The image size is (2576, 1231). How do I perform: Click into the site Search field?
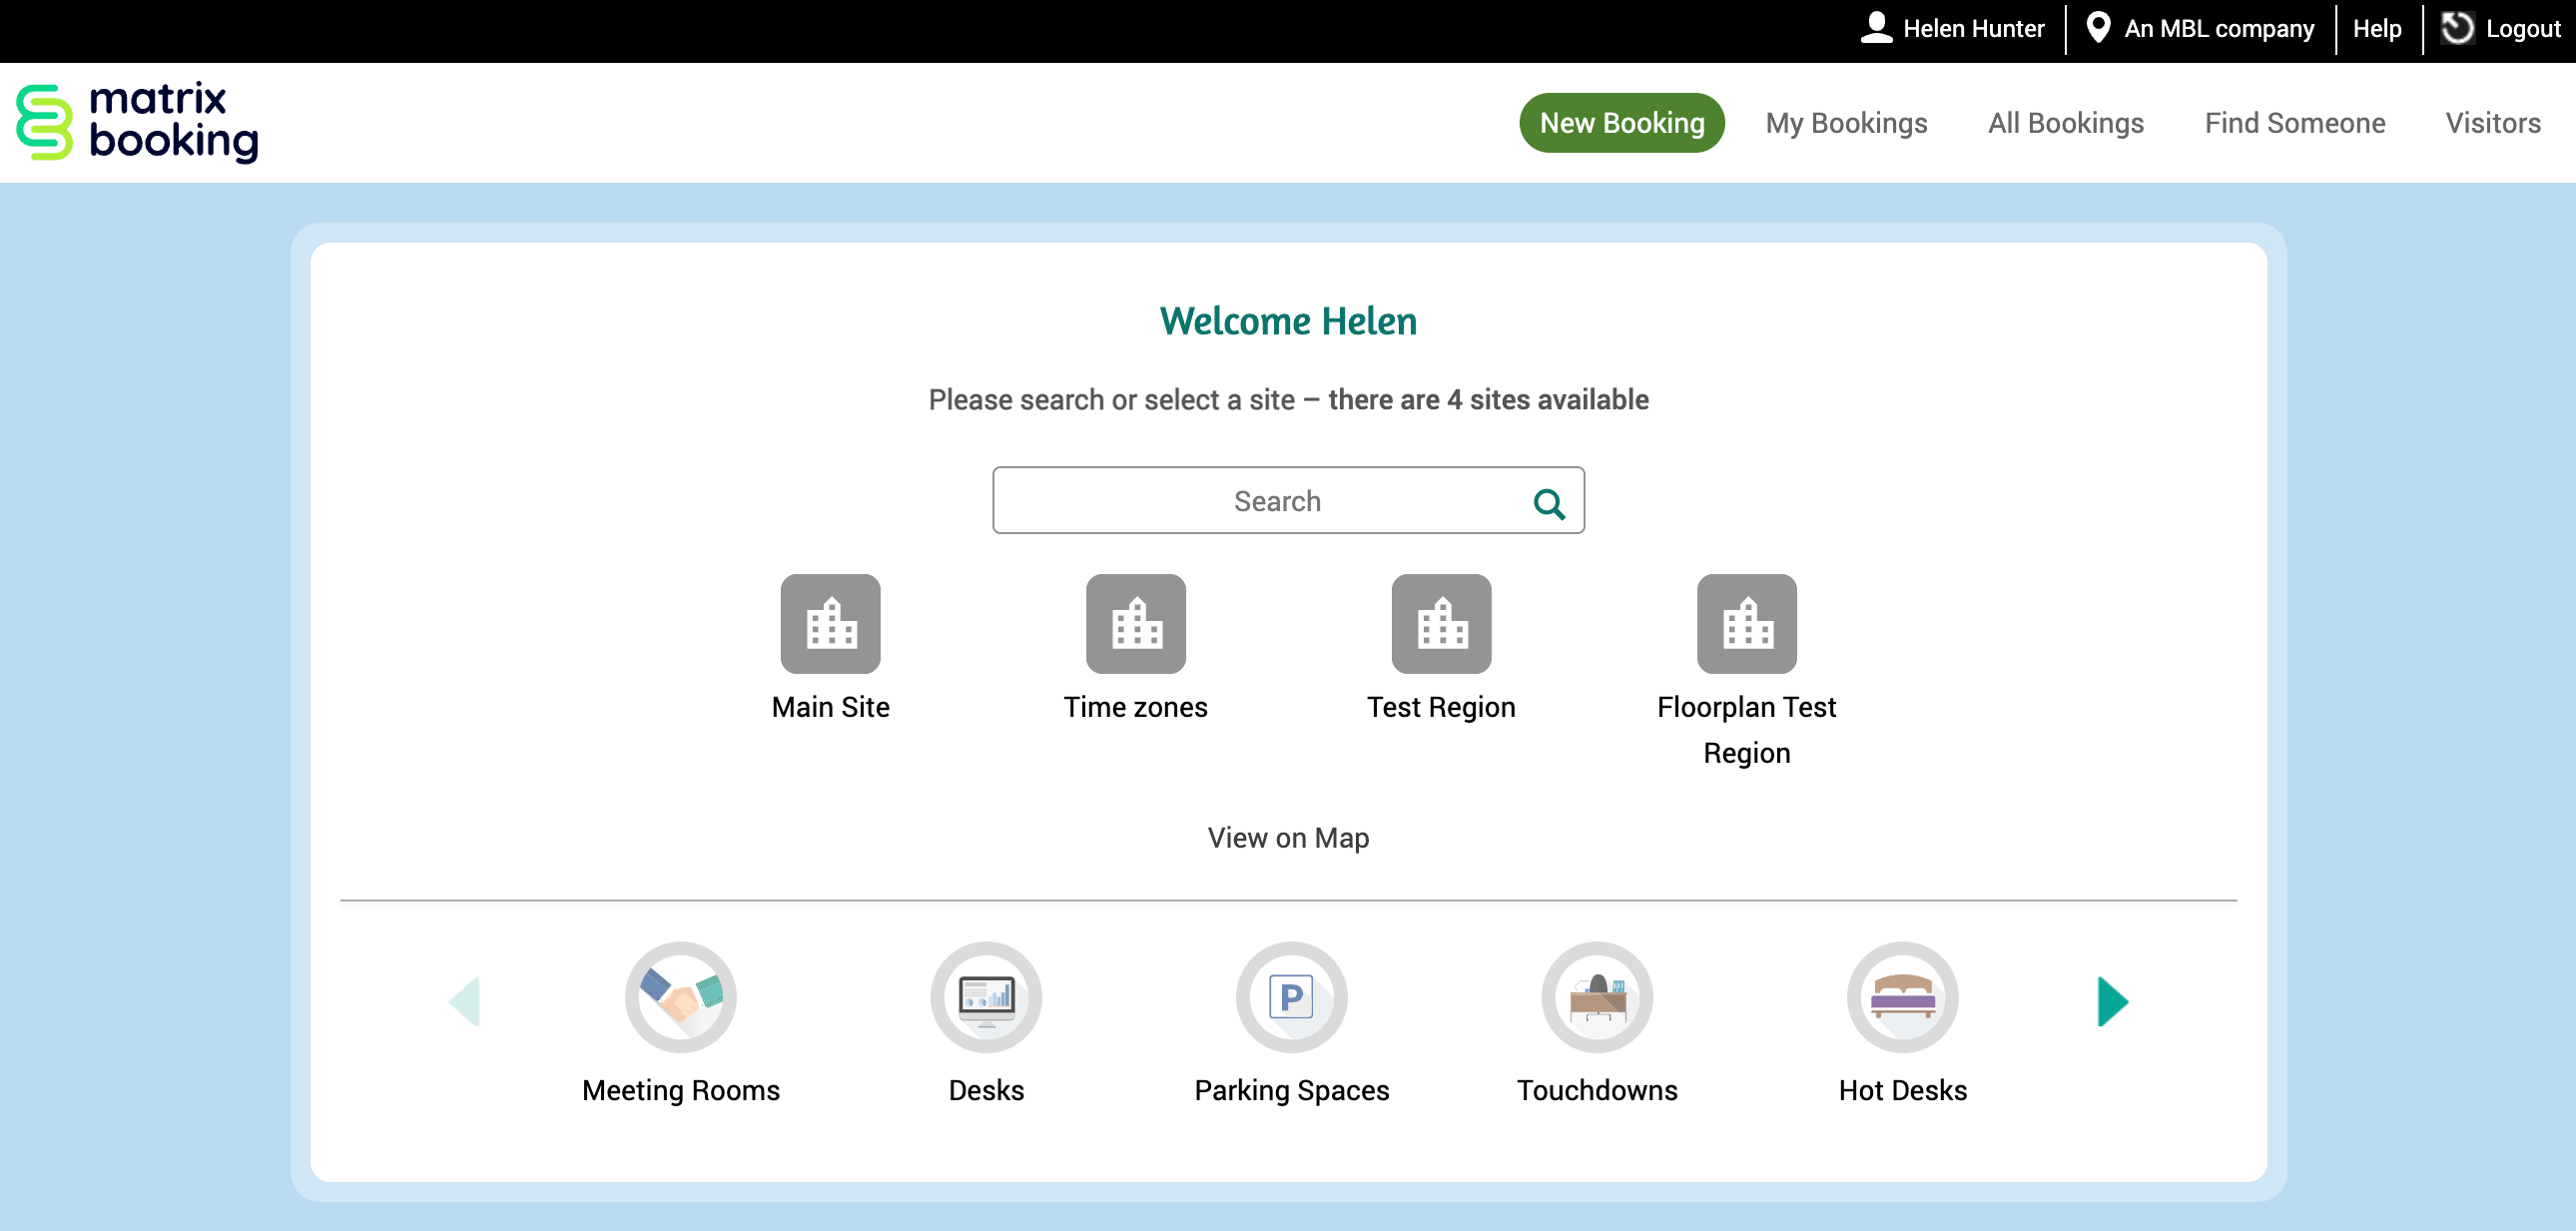(x=1260, y=501)
